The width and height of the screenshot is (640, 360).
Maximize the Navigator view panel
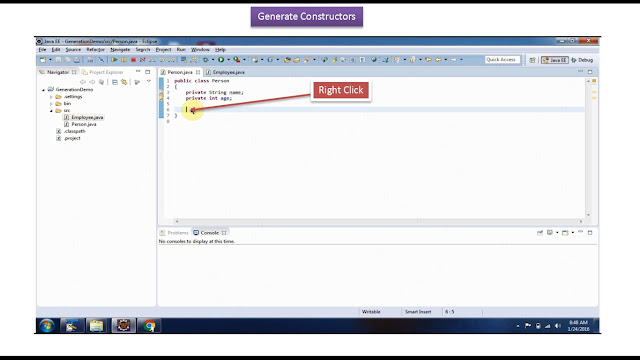(x=147, y=72)
